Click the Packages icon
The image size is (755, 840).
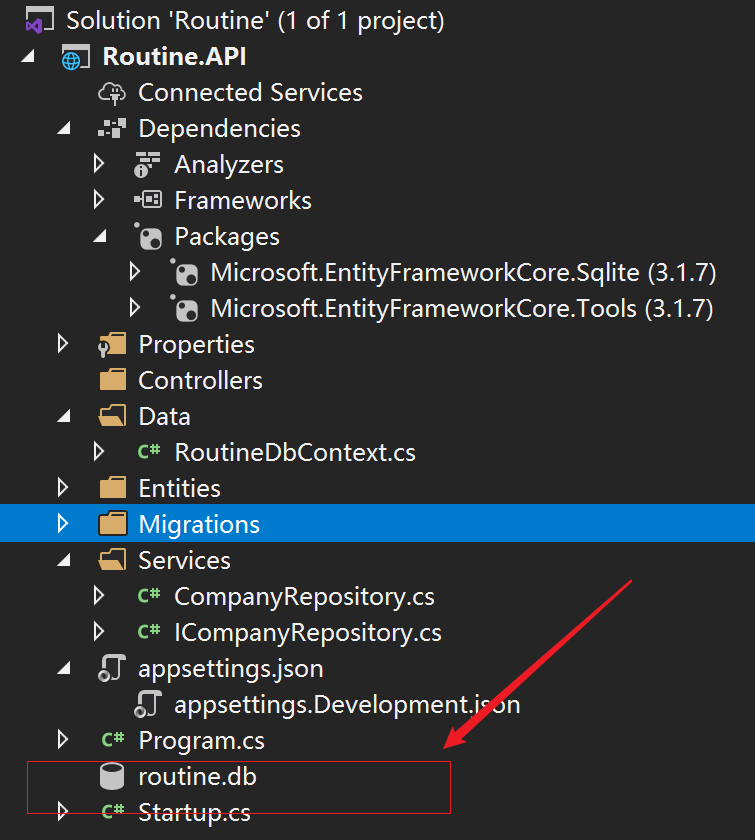pyautogui.click(x=147, y=237)
